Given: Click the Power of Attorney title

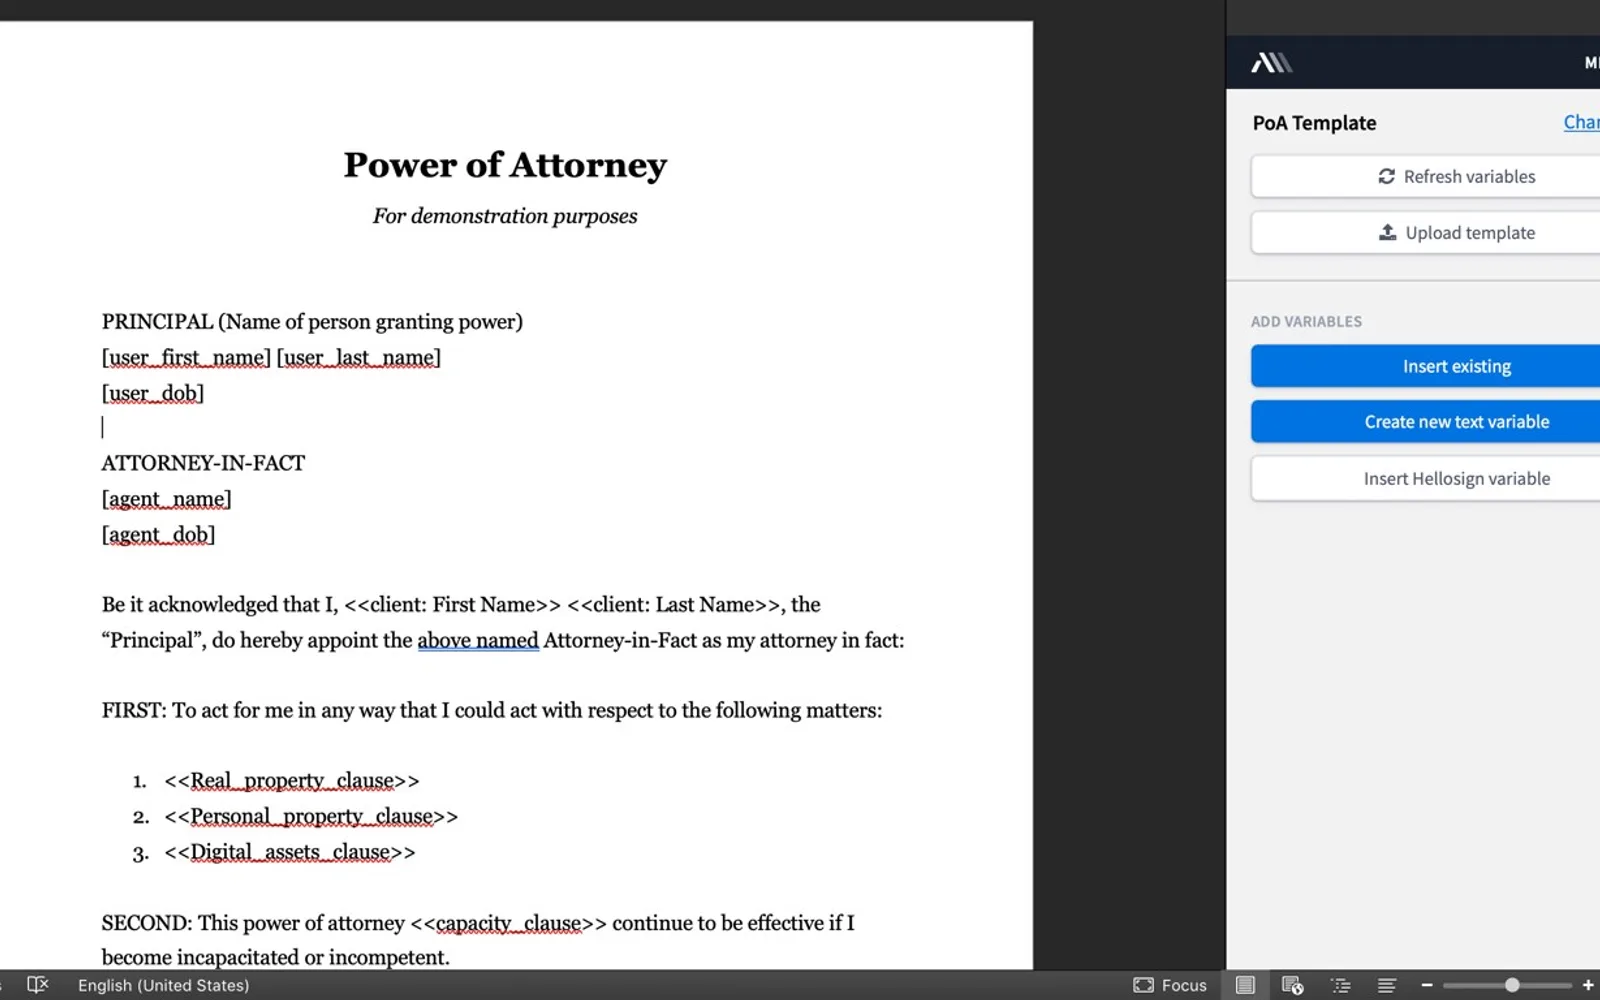Looking at the screenshot, I should [x=505, y=165].
